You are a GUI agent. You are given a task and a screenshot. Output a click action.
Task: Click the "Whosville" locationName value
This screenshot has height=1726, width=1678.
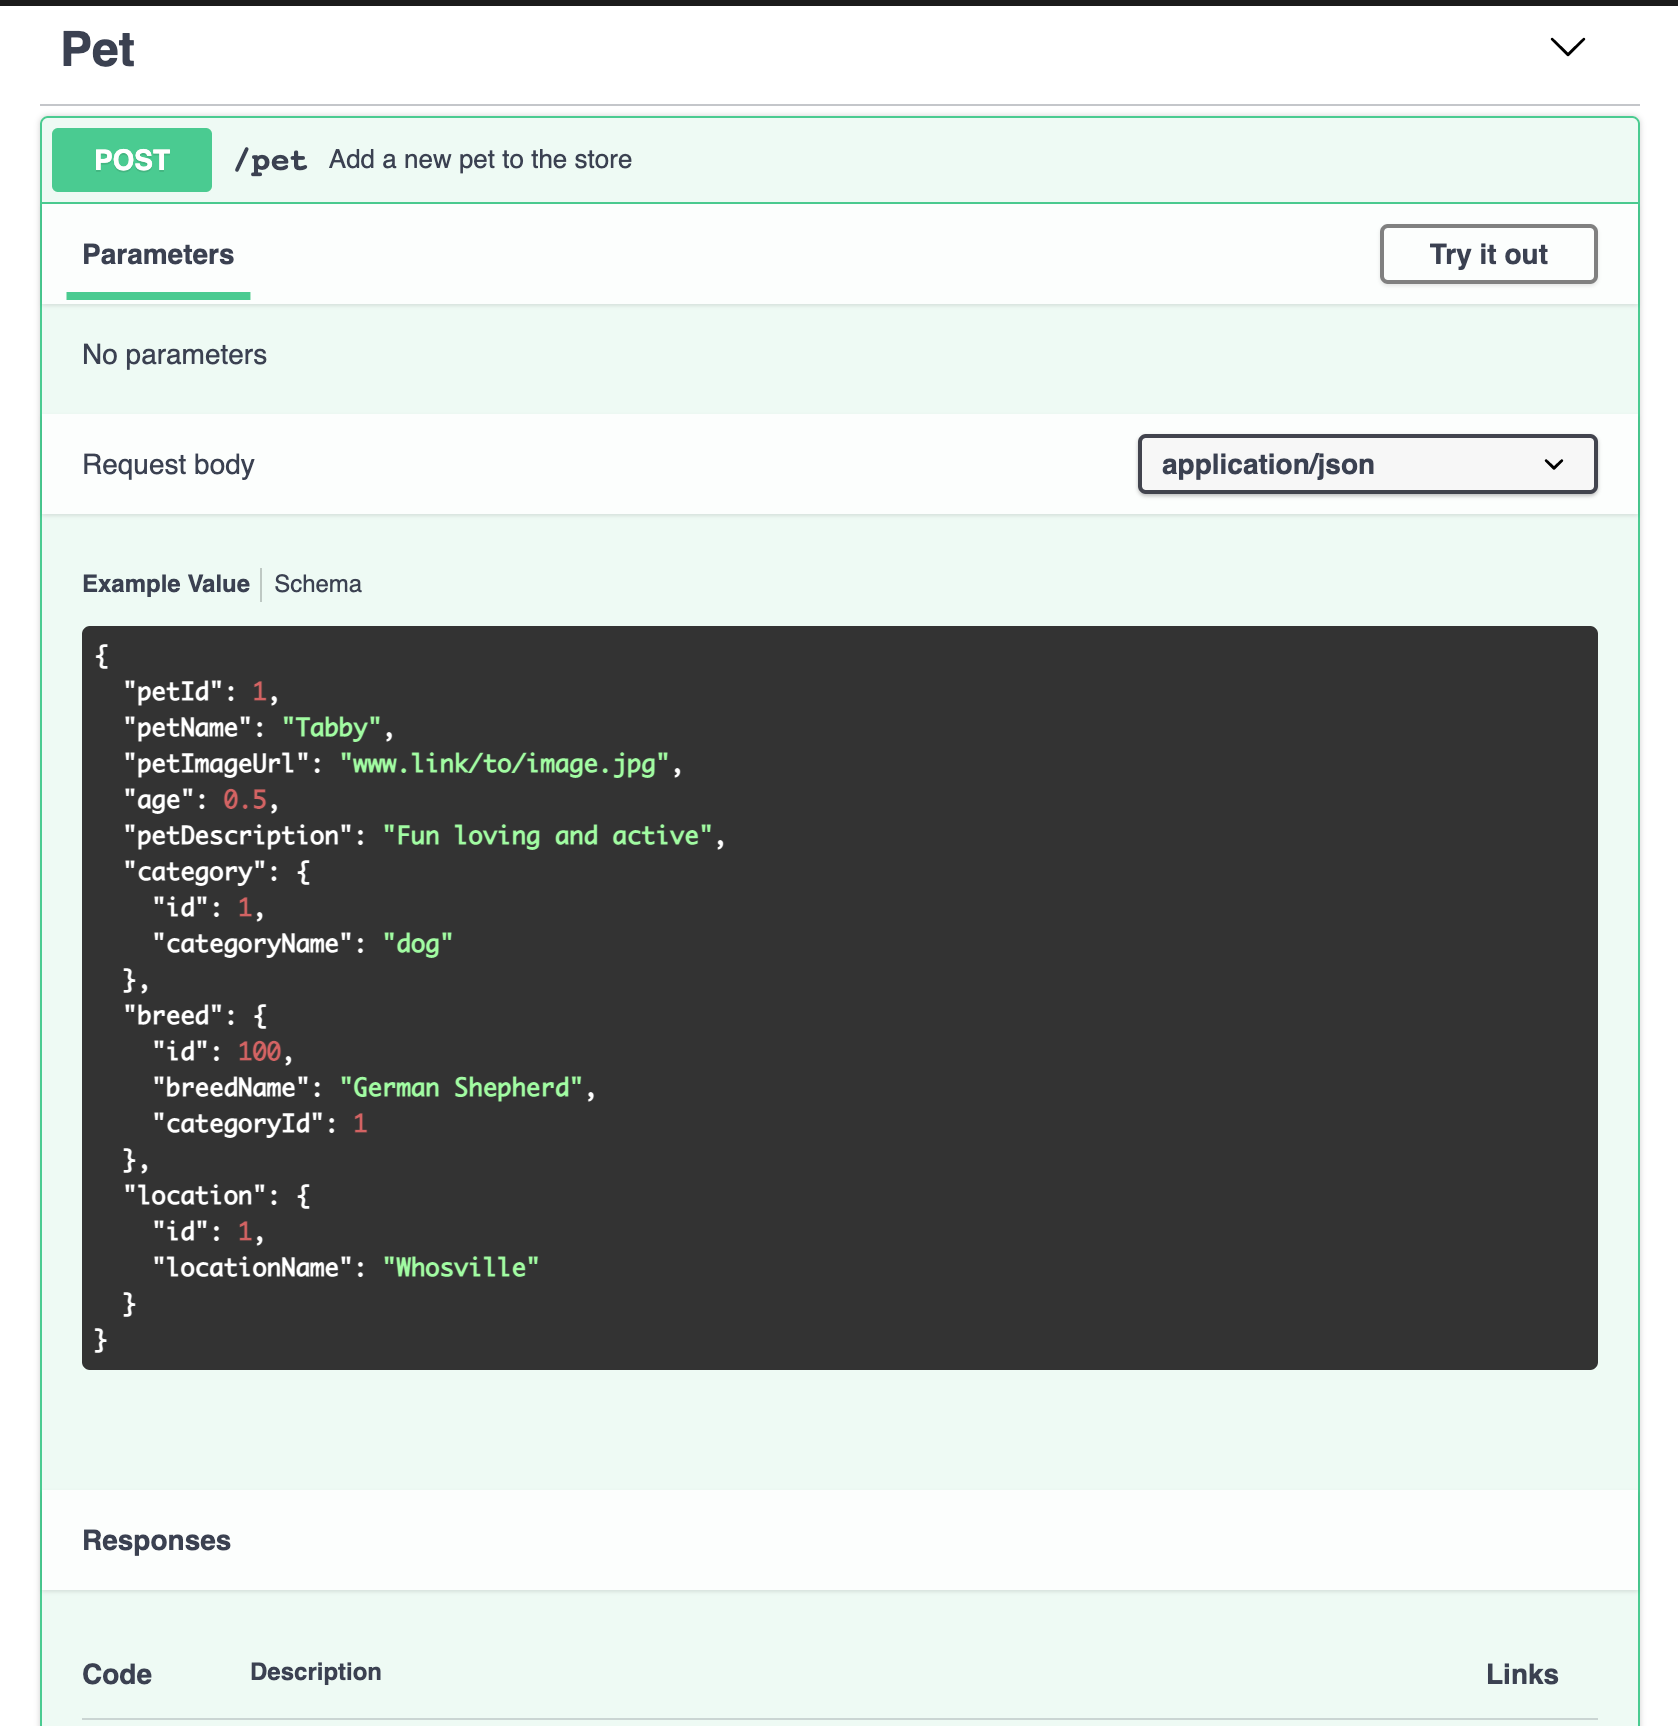click(x=460, y=1268)
